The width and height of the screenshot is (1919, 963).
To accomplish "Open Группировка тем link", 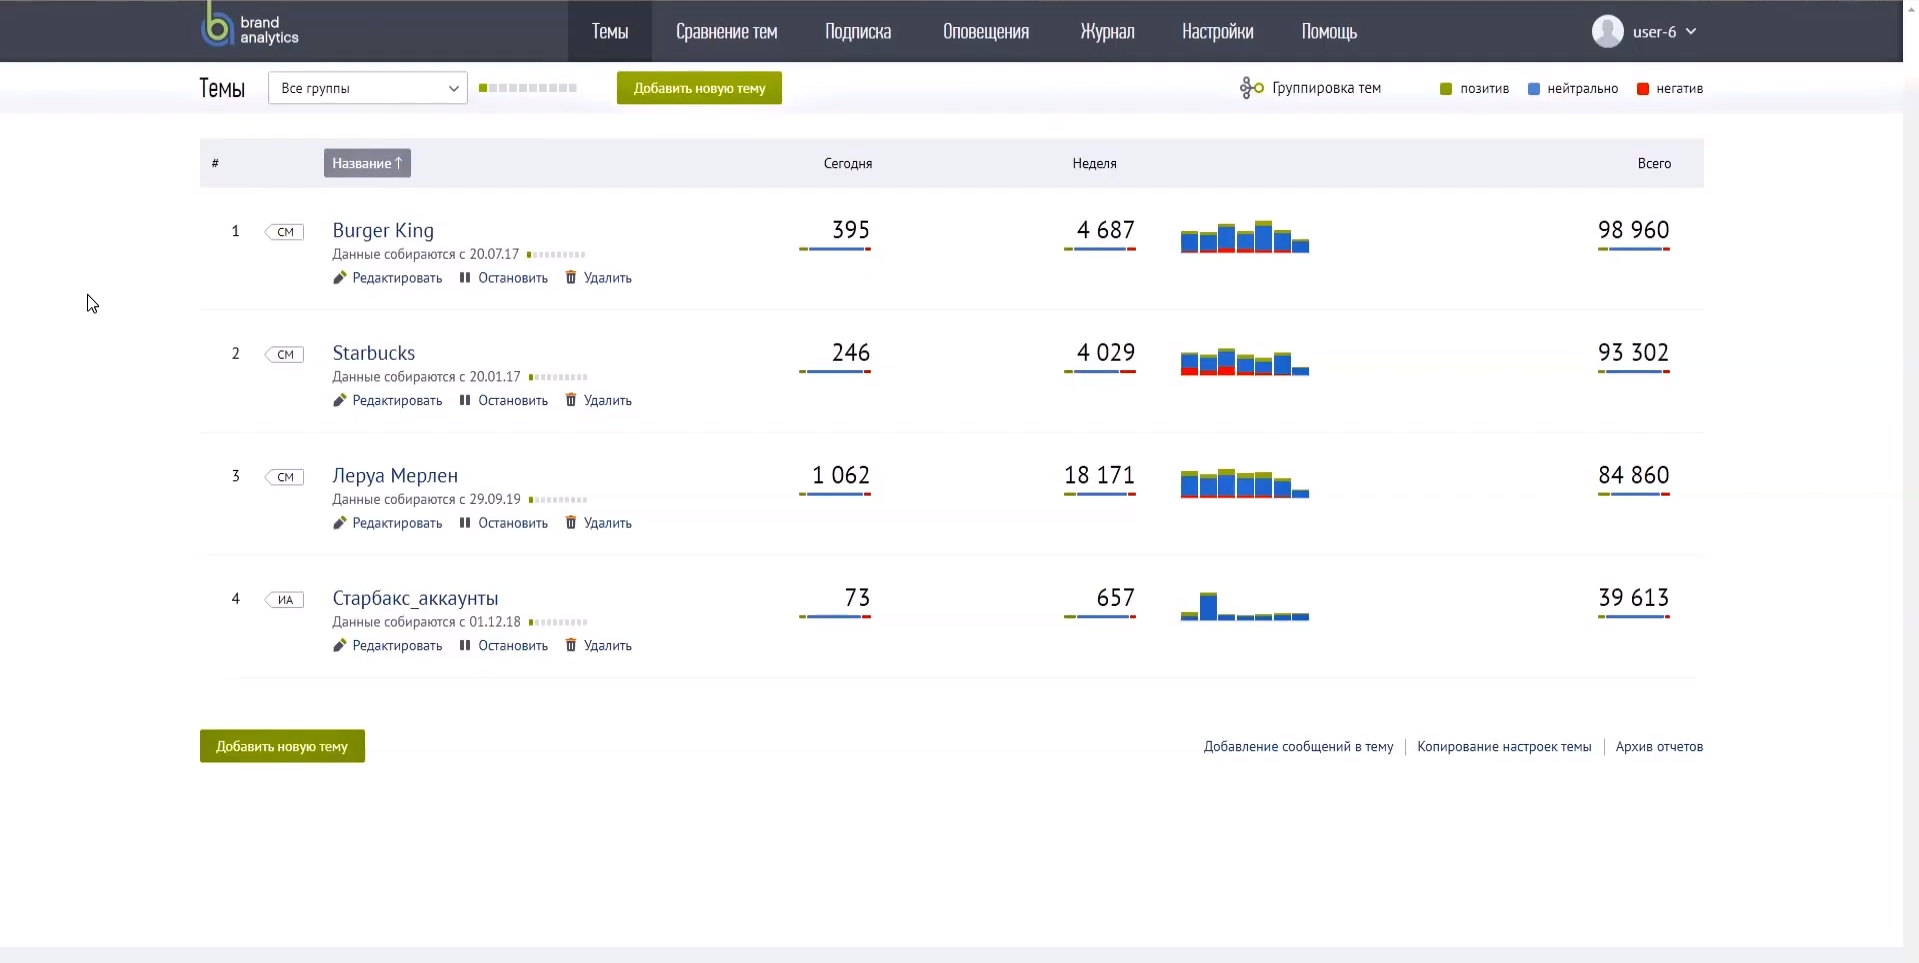I will [1326, 88].
